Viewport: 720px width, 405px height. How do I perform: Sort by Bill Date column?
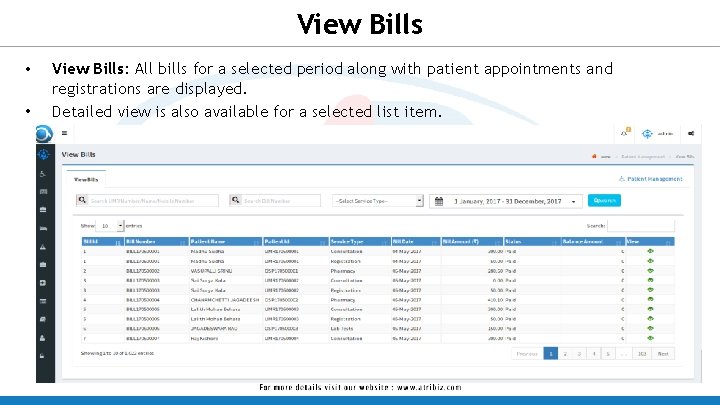coord(416,242)
